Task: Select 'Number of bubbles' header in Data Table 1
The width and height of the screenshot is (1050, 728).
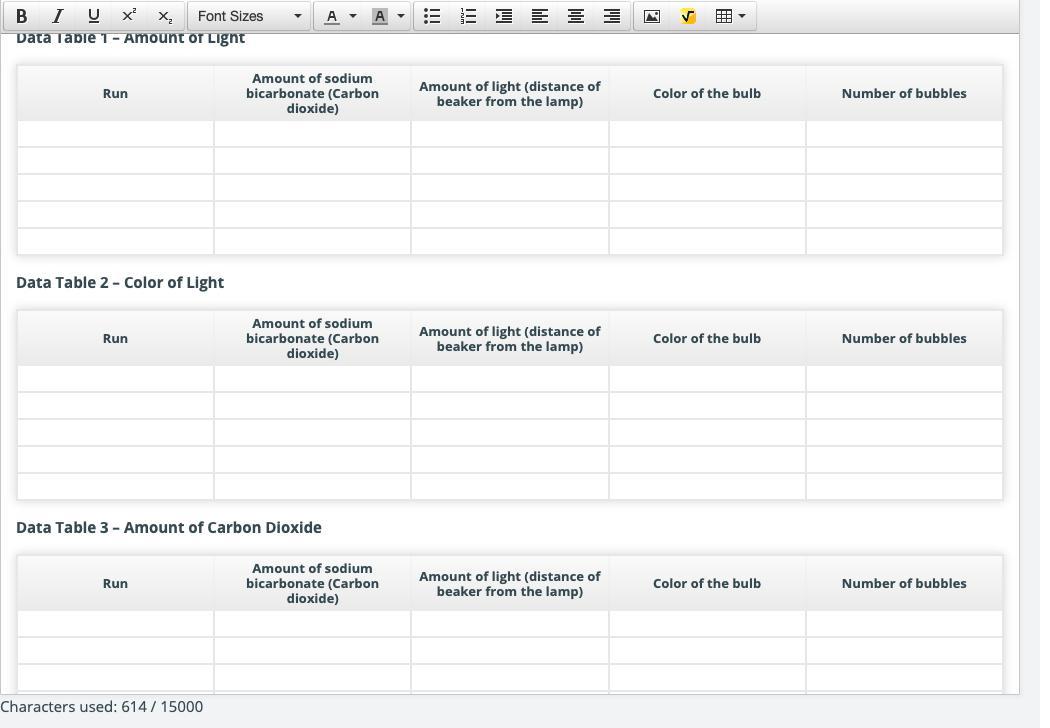Action: pos(904,94)
